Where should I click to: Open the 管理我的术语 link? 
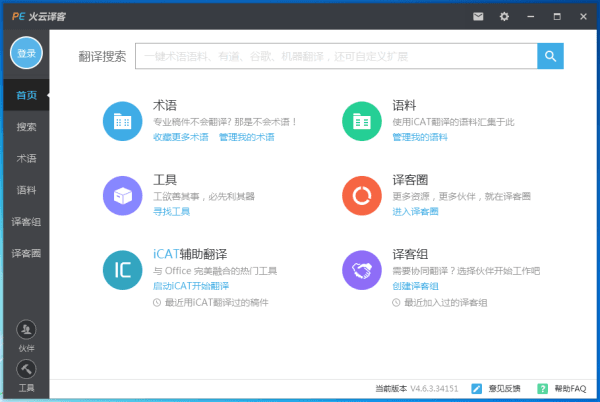[x=246, y=137]
